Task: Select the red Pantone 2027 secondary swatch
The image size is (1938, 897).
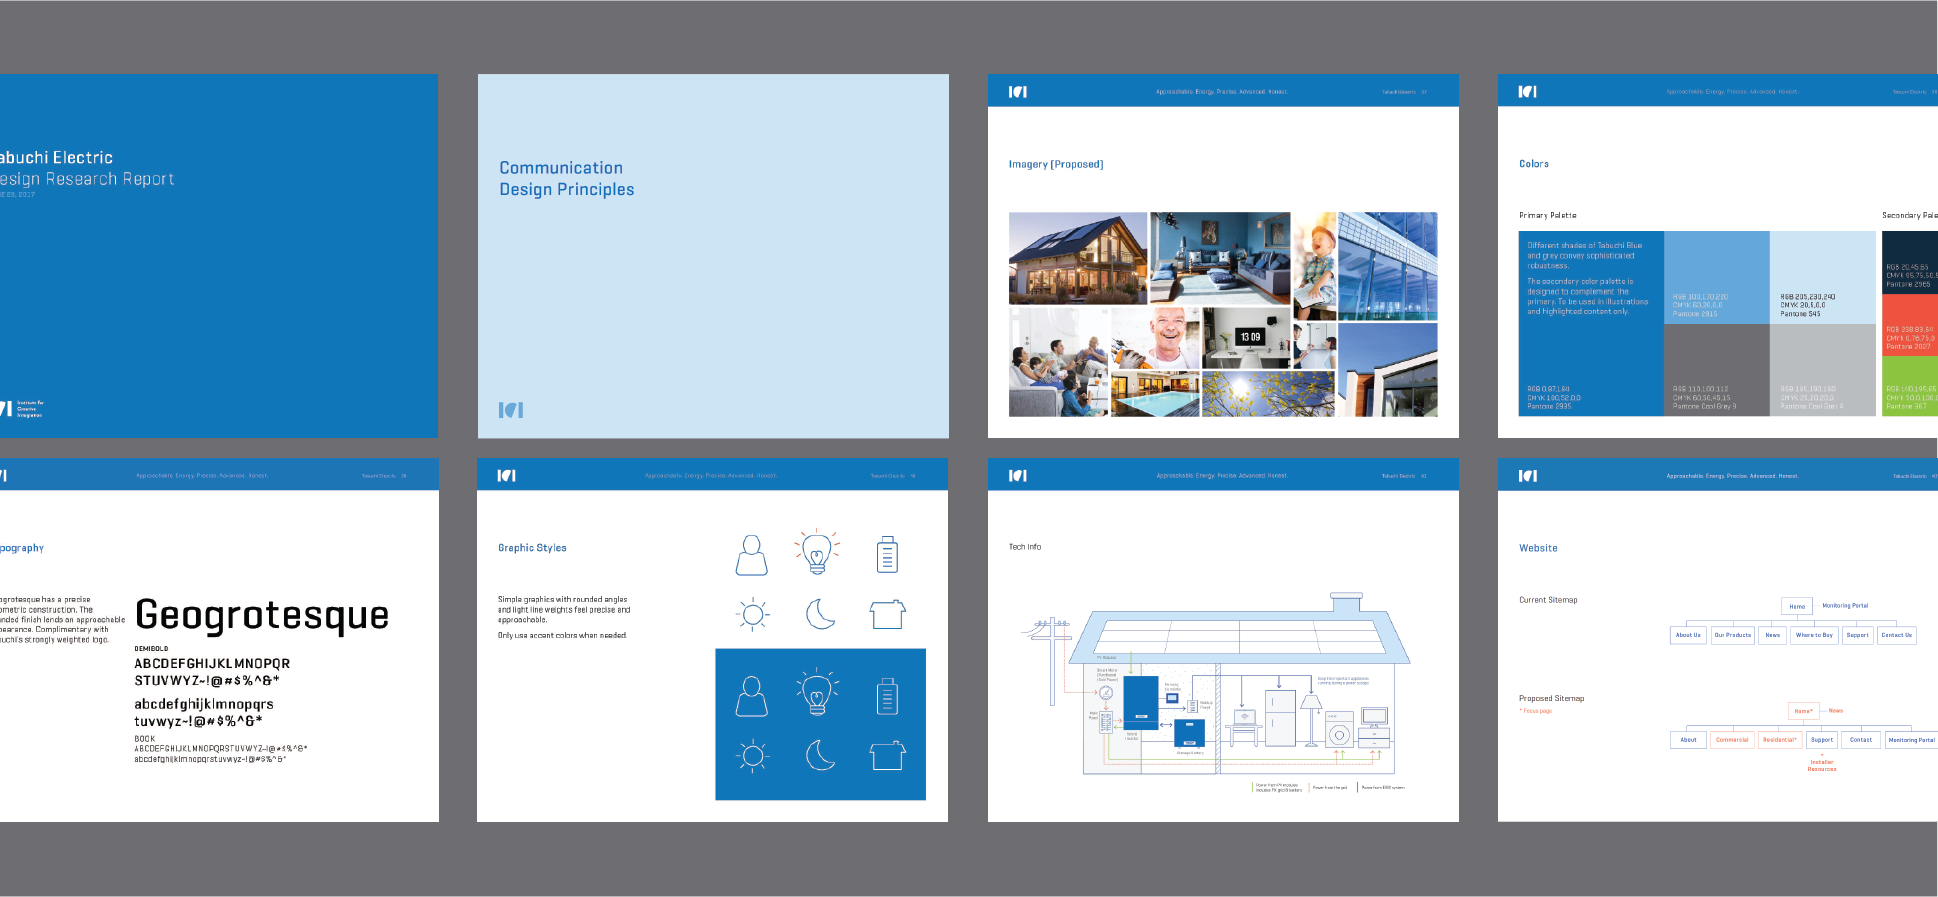Action: [1910, 324]
